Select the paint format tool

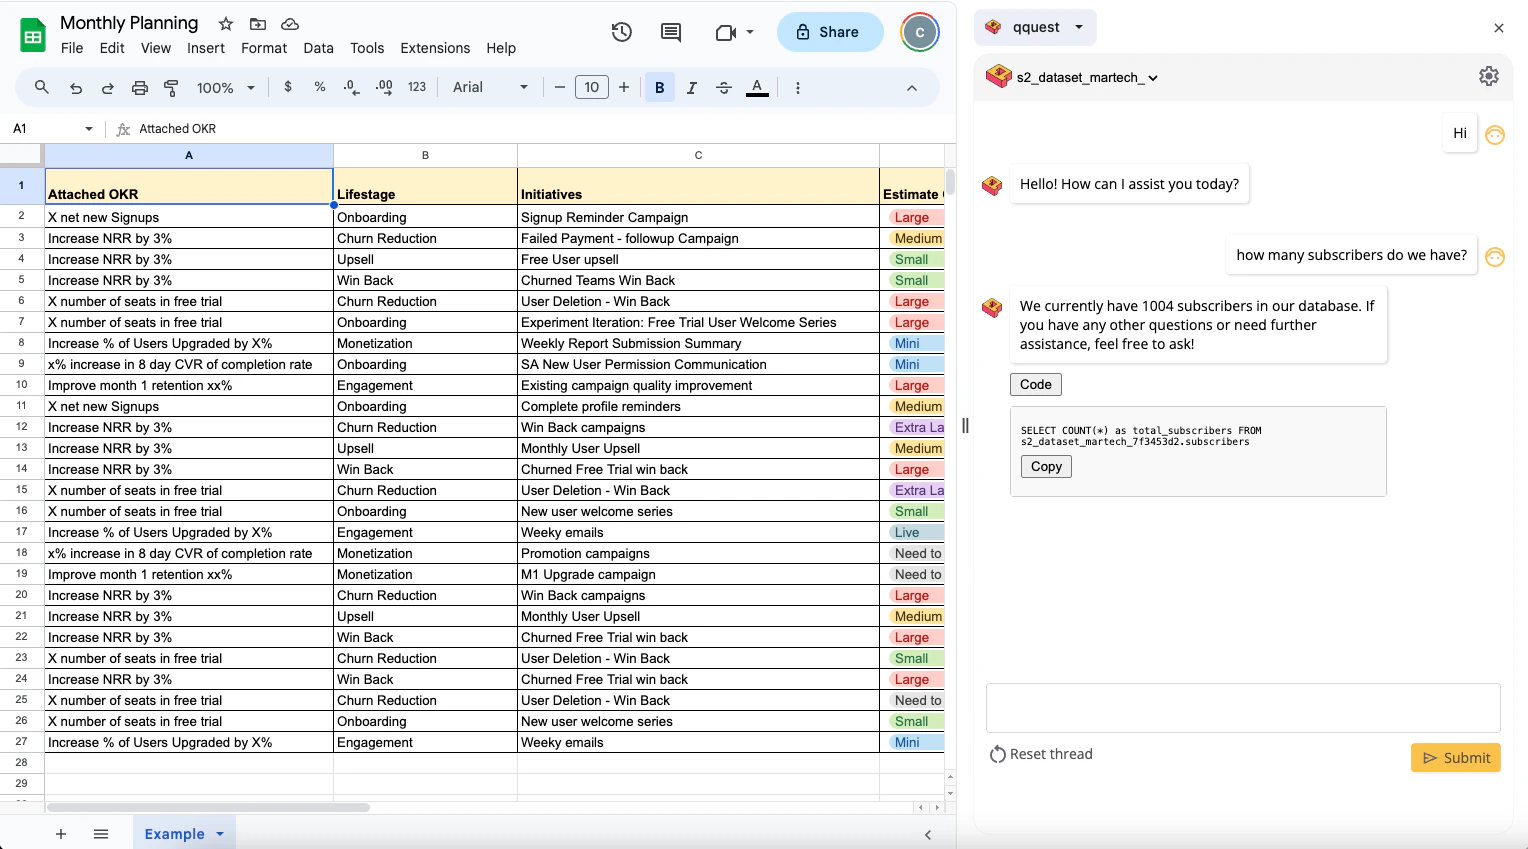[171, 87]
